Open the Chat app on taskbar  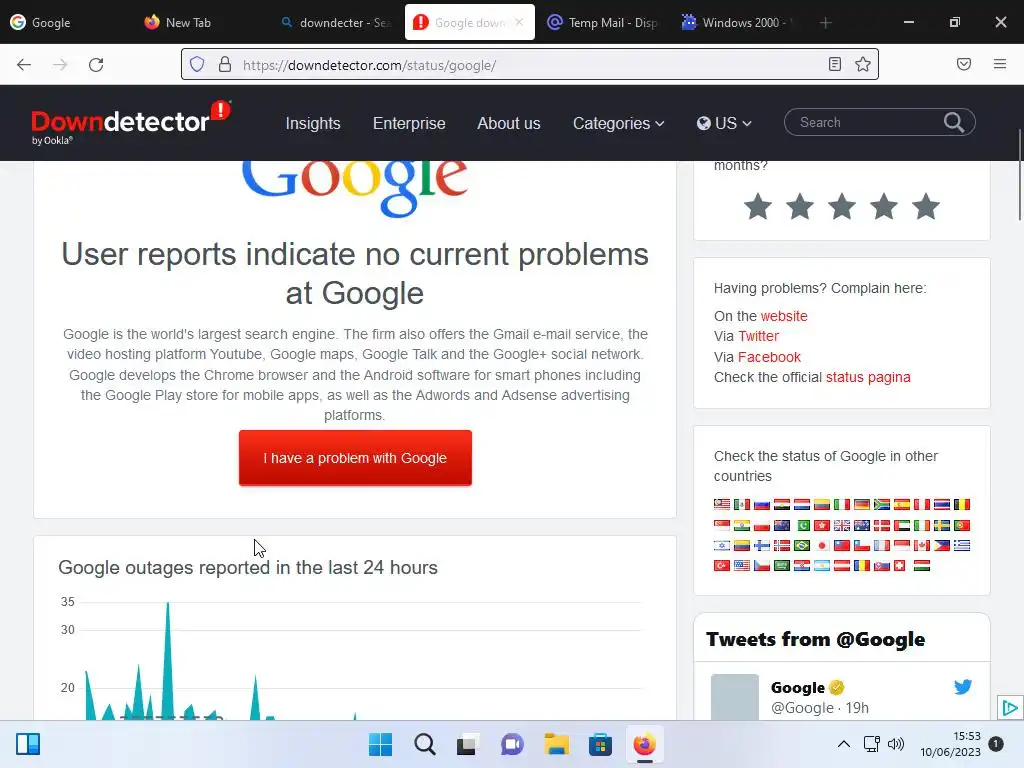point(512,744)
